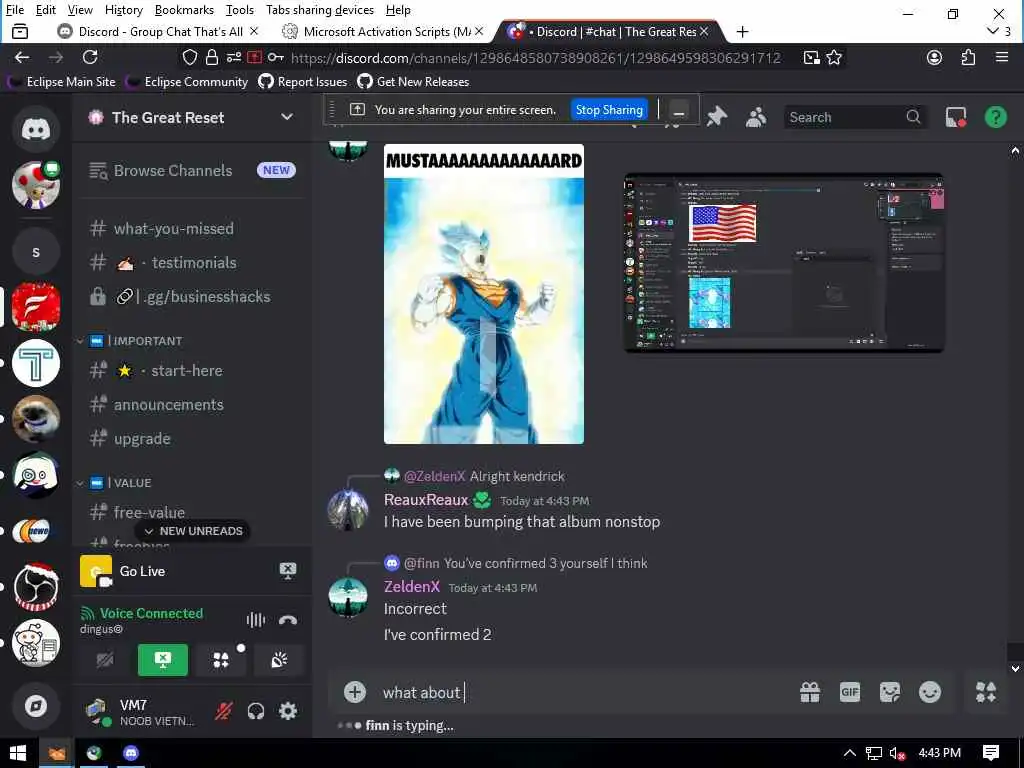The height and width of the screenshot is (768, 1024).
Task: Open the Toad avatar server
Action: pyautogui.click(x=35, y=185)
